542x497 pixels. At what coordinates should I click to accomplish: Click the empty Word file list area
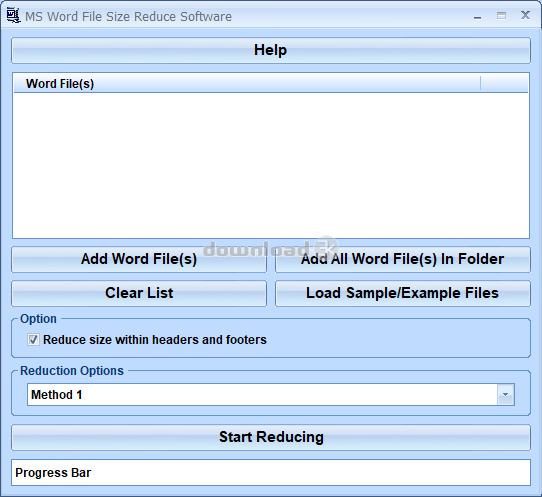pos(271,165)
